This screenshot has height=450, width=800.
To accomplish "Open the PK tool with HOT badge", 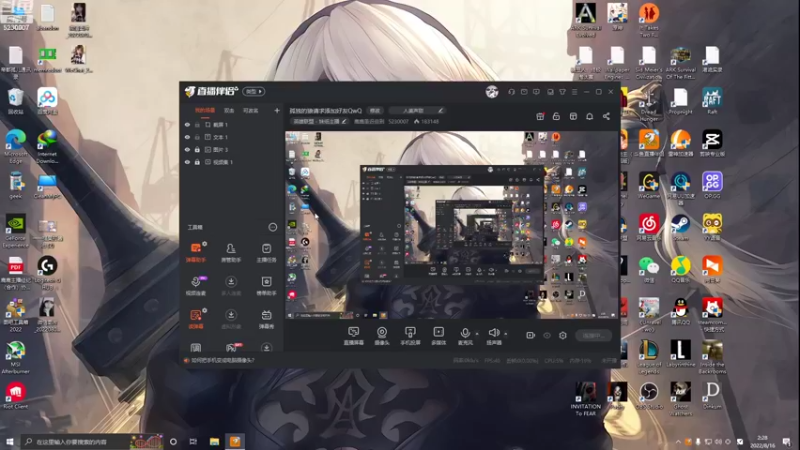I will [231, 347].
